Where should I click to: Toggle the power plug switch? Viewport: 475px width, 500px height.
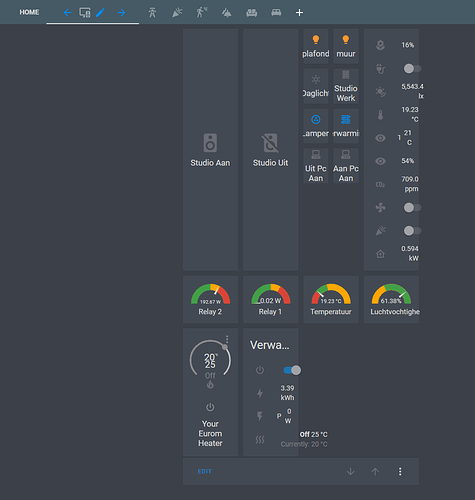point(412,69)
